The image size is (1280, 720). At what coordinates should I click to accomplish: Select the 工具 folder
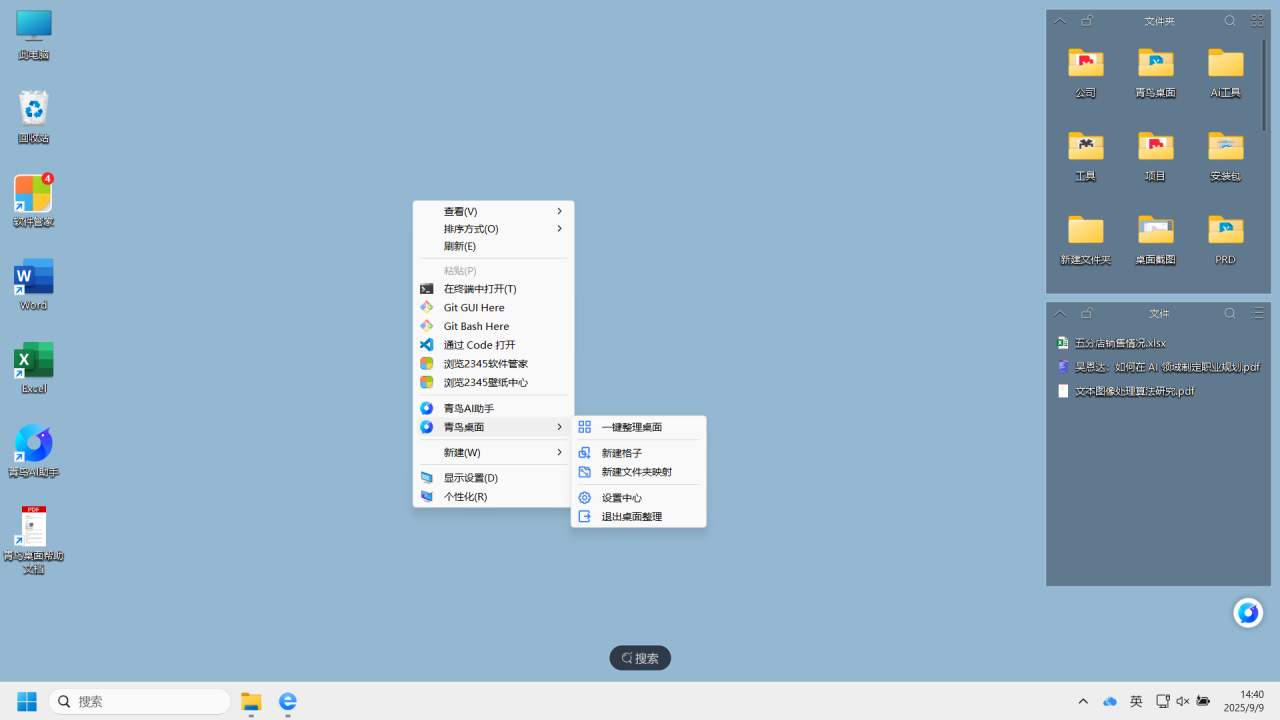tap(1086, 155)
